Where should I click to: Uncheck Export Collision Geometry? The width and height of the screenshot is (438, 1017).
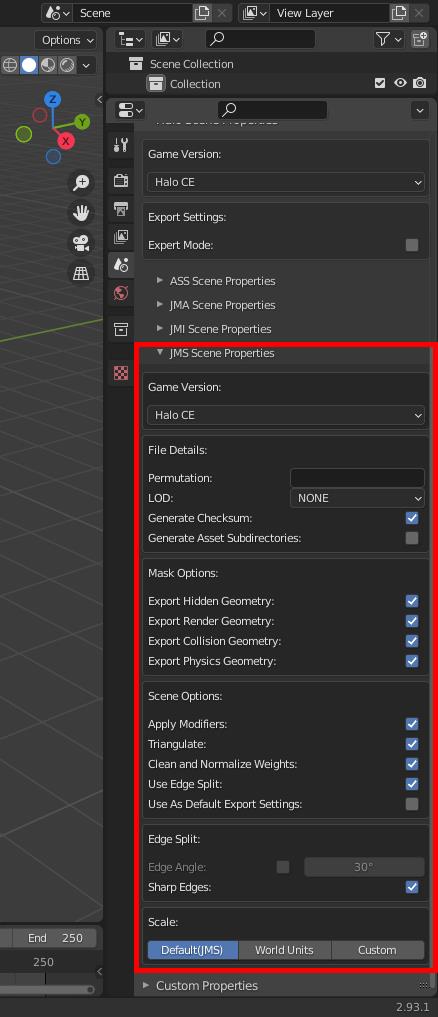(412, 641)
